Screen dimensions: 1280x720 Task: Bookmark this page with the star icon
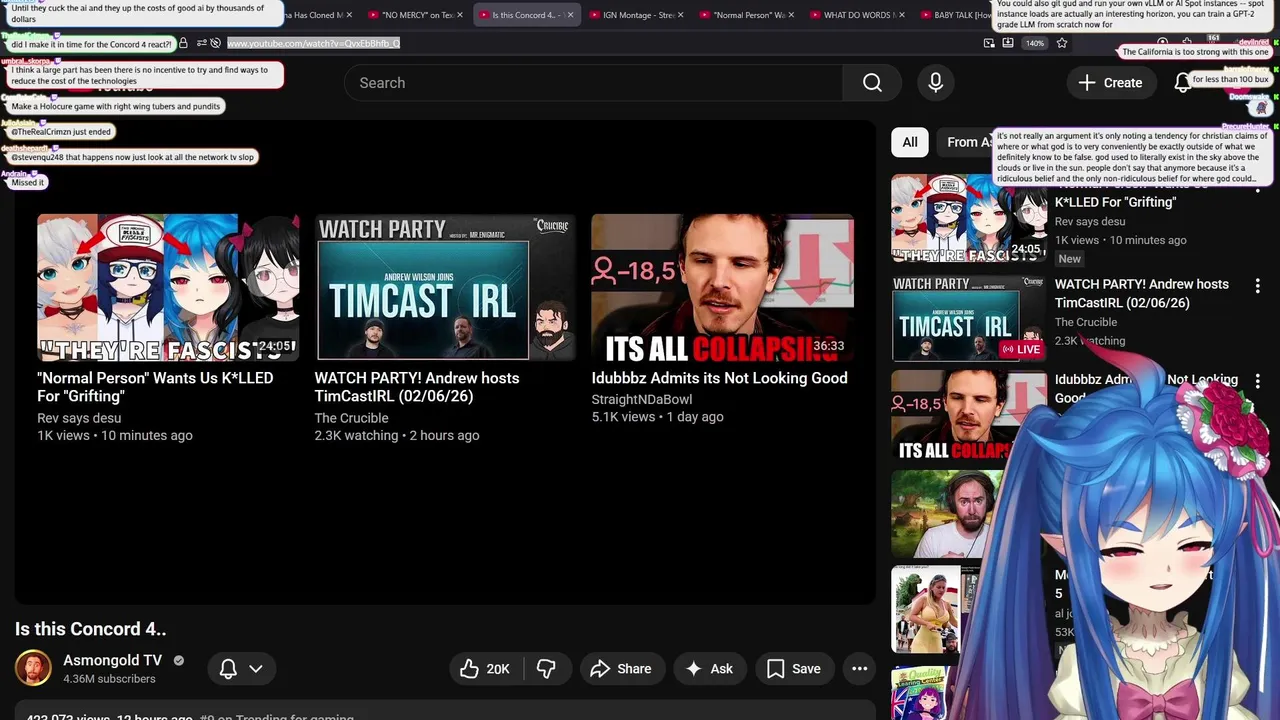click(x=1062, y=43)
